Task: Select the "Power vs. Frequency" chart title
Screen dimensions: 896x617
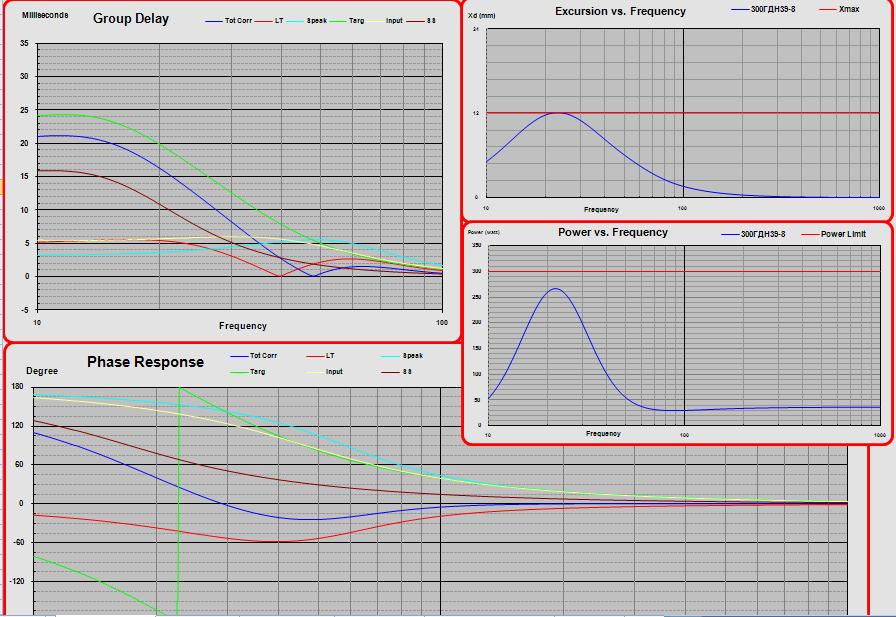Action: click(613, 232)
